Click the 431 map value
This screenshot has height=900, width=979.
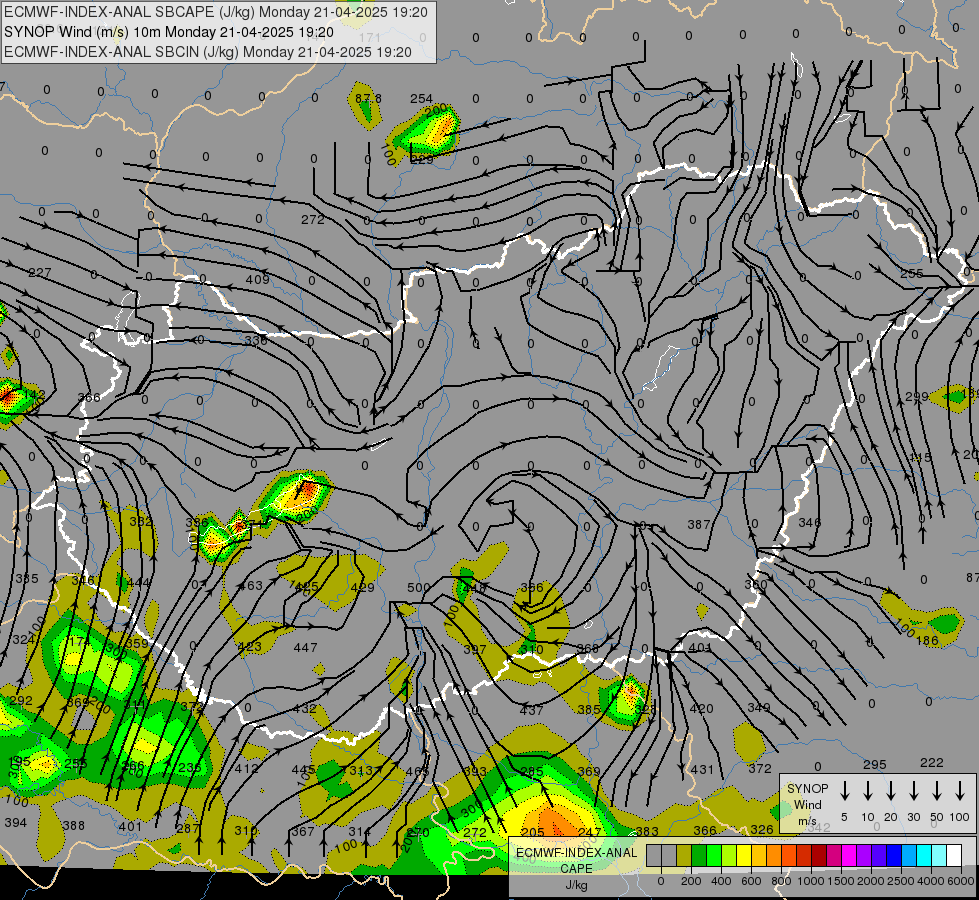coord(702,769)
